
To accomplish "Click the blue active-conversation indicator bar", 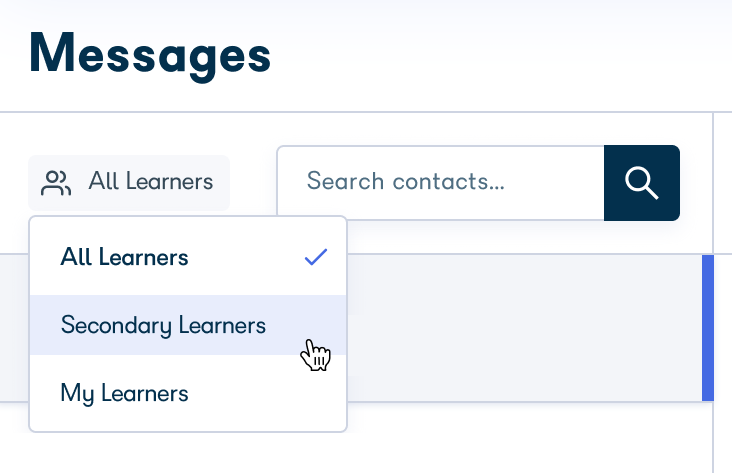I will coord(708,328).
